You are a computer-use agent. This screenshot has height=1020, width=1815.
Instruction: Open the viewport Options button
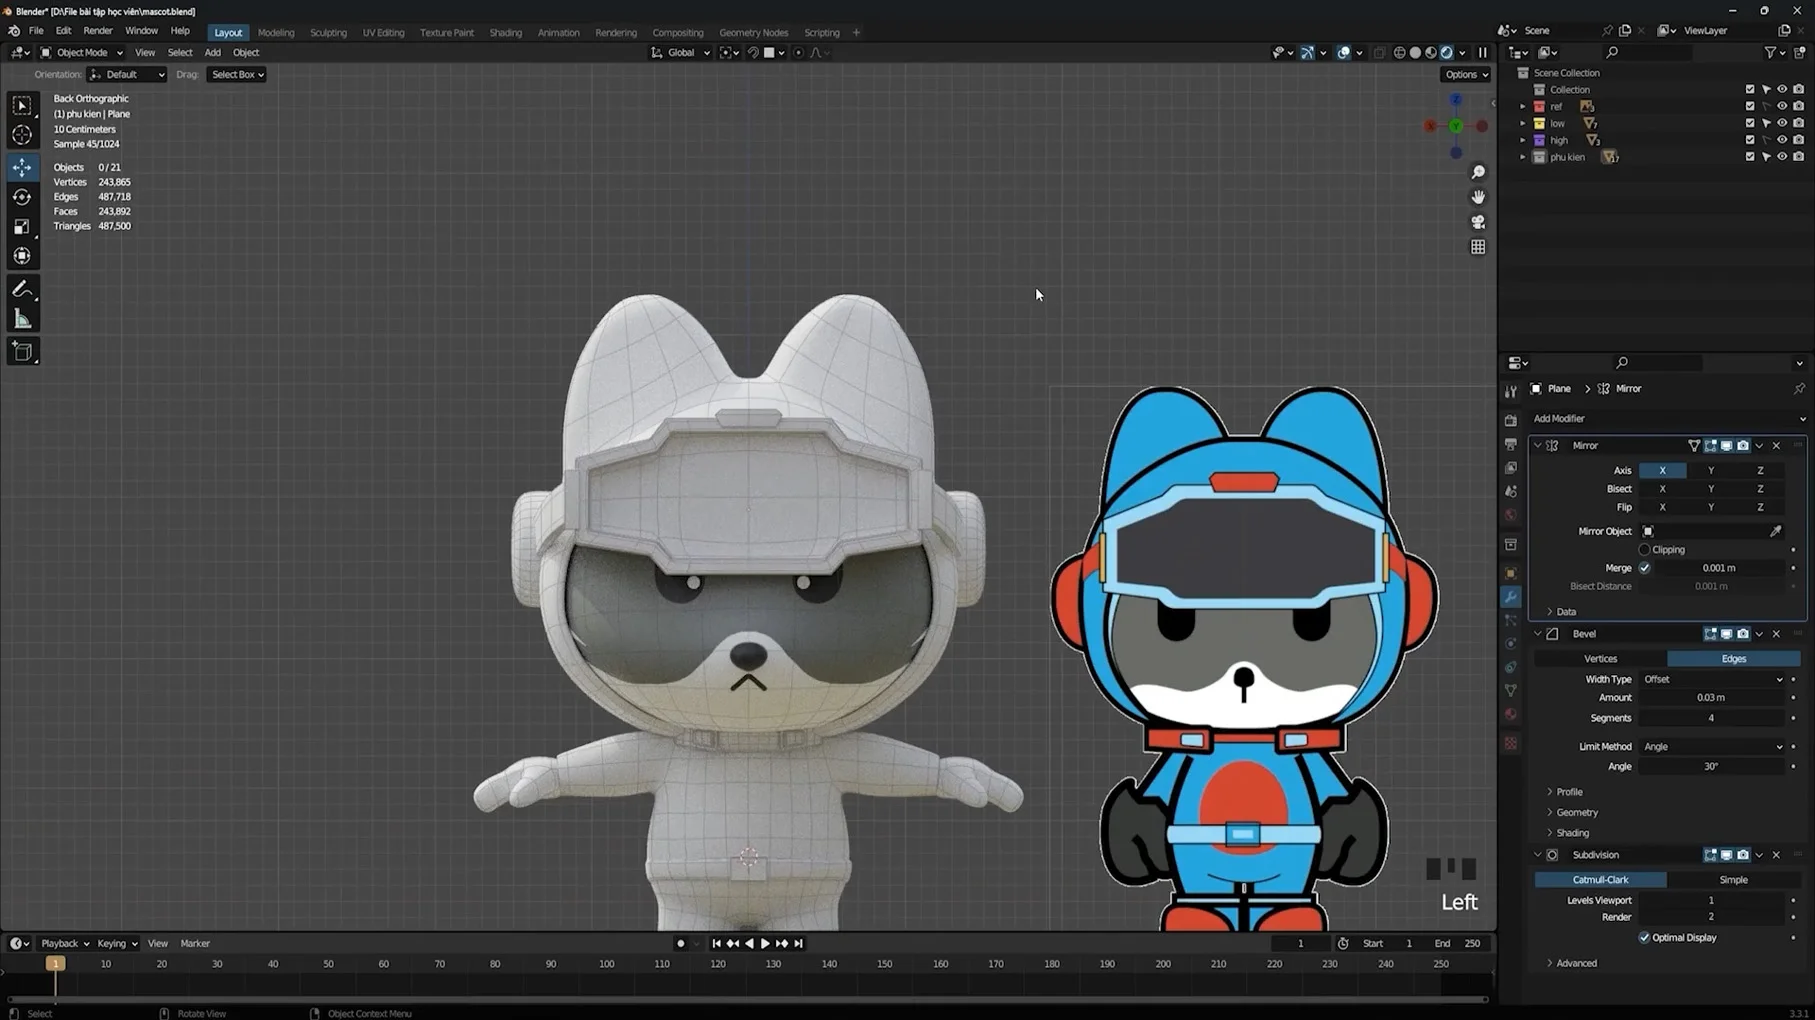(x=1465, y=74)
